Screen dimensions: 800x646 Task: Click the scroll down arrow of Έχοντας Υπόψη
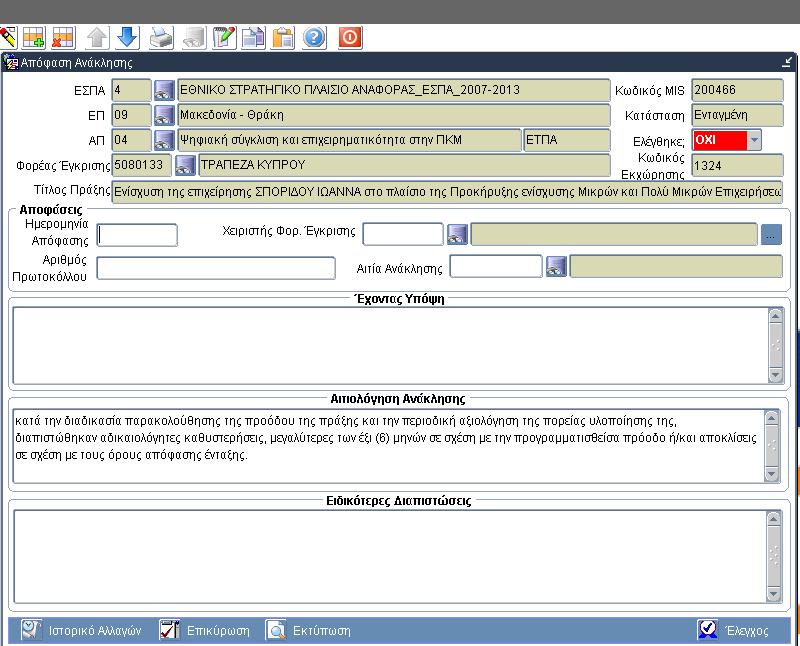click(776, 375)
